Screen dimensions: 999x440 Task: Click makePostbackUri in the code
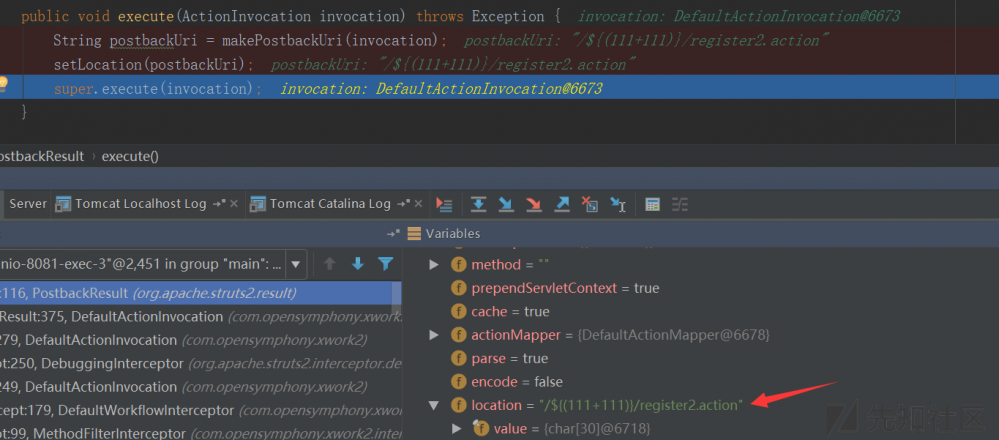click(284, 41)
